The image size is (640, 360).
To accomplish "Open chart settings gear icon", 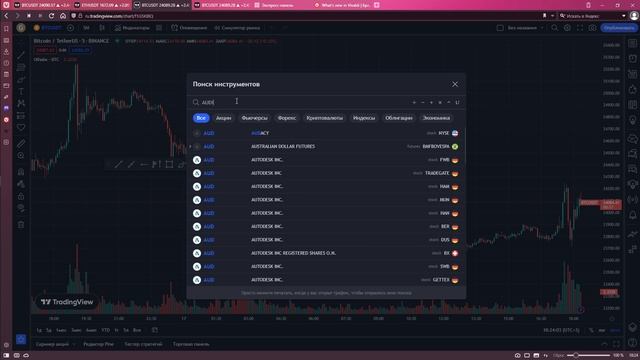I will [567, 28].
